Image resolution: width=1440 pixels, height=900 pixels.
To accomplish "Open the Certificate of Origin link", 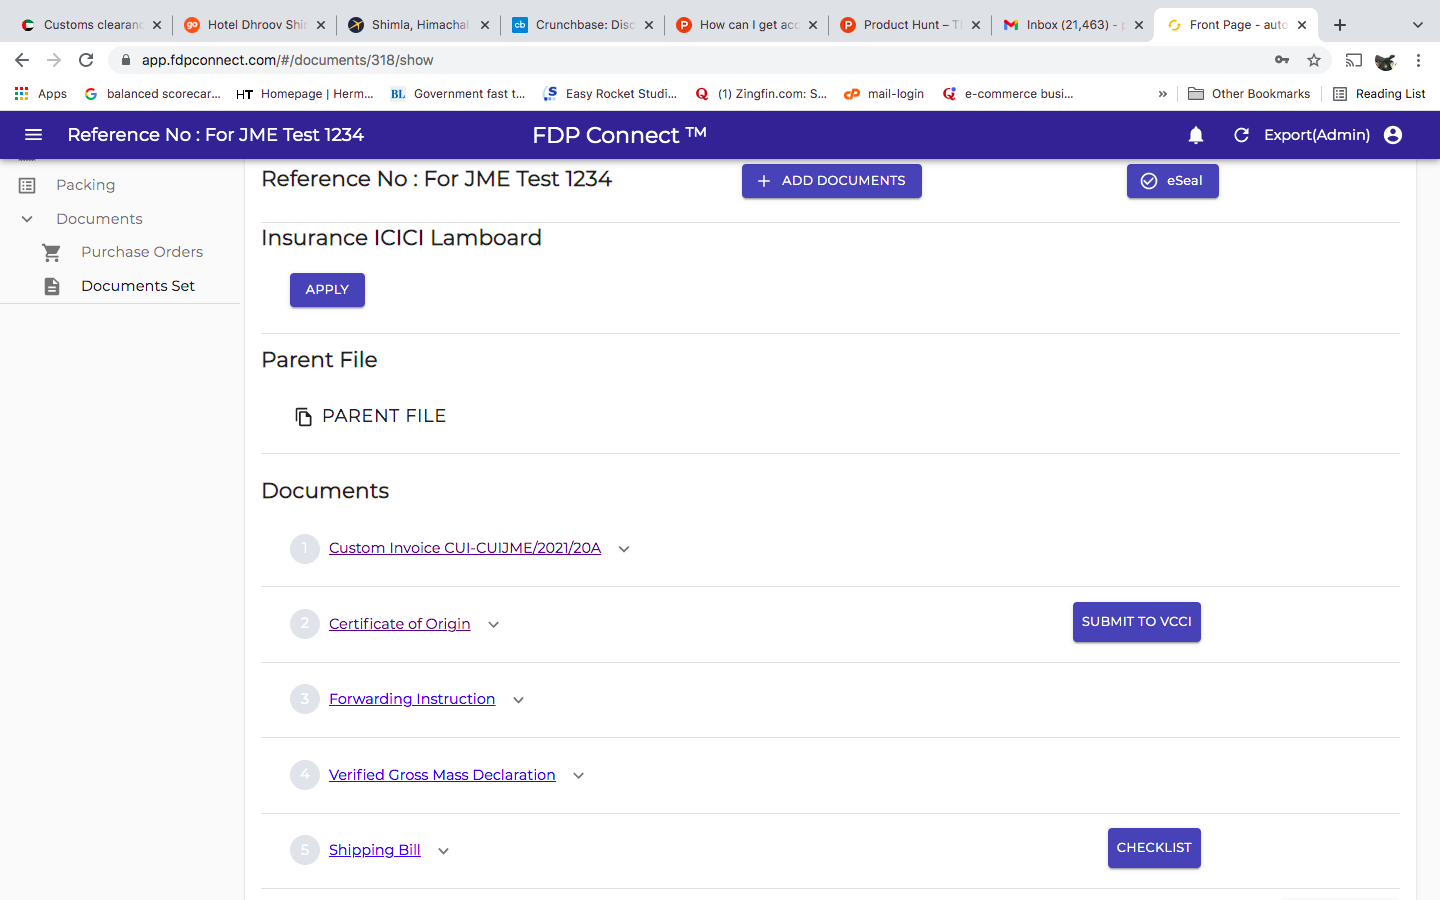I will click(x=399, y=624).
